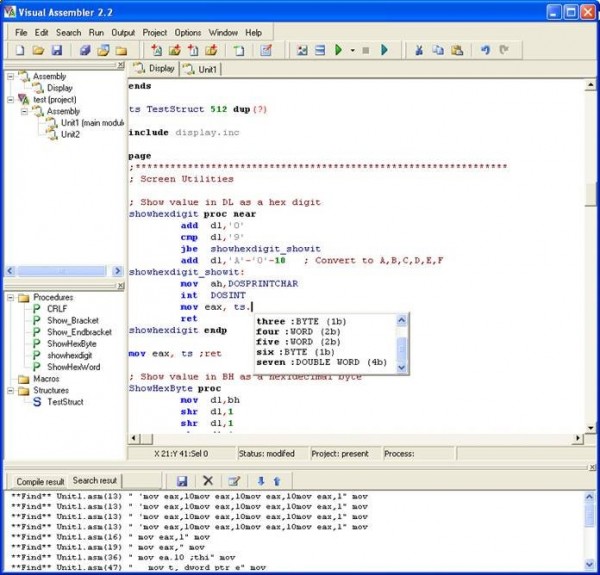Click the Paste toolbar icon
600x575 pixels.
(x=456, y=50)
